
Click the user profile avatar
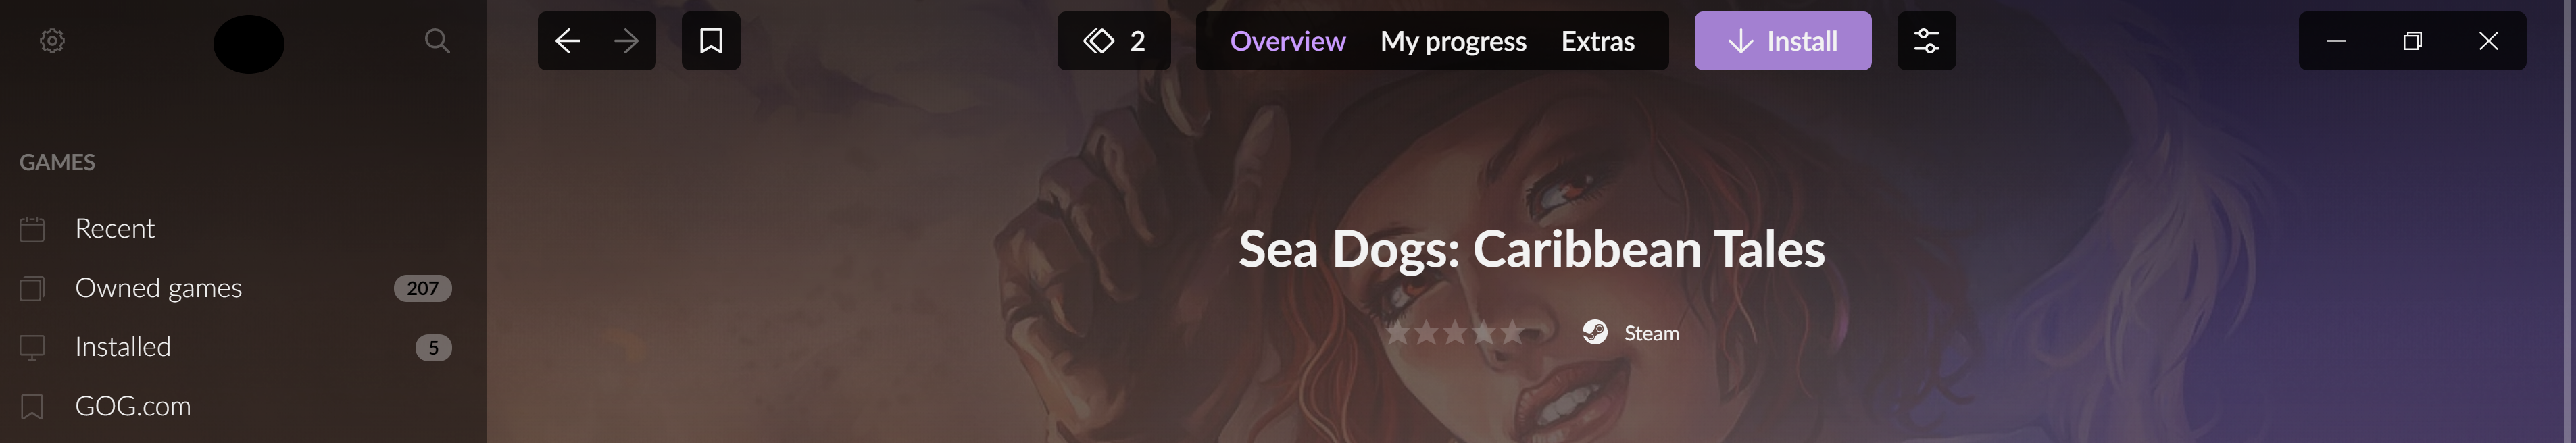[x=249, y=44]
